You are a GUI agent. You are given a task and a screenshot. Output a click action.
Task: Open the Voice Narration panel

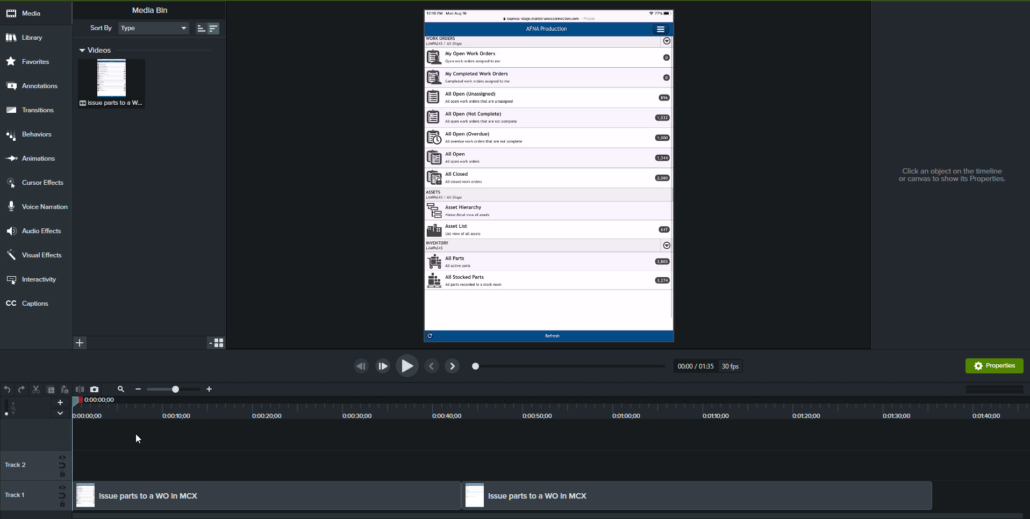click(35, 207)
